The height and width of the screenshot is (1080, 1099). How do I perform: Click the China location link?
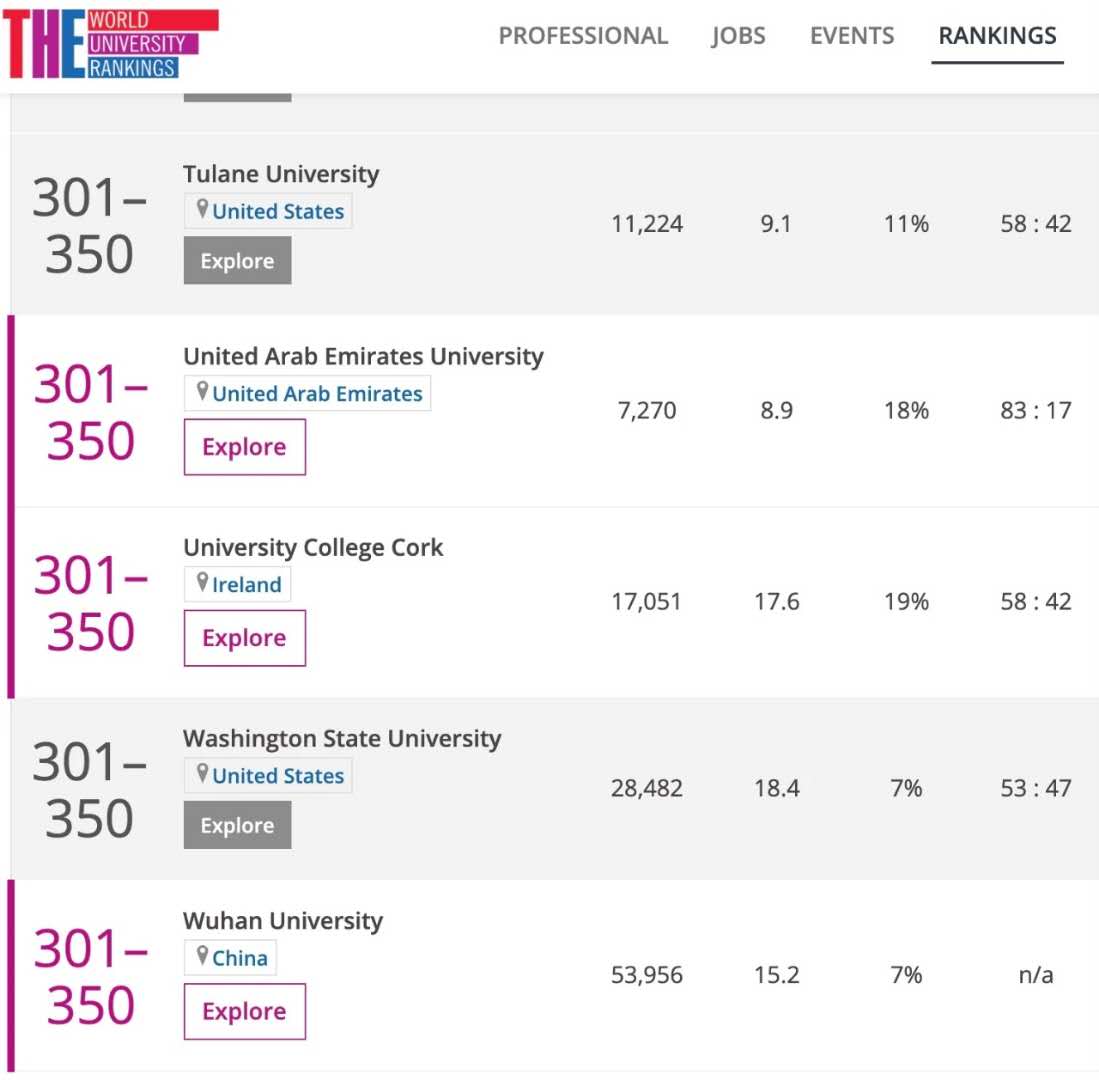[x=239, y=958]
